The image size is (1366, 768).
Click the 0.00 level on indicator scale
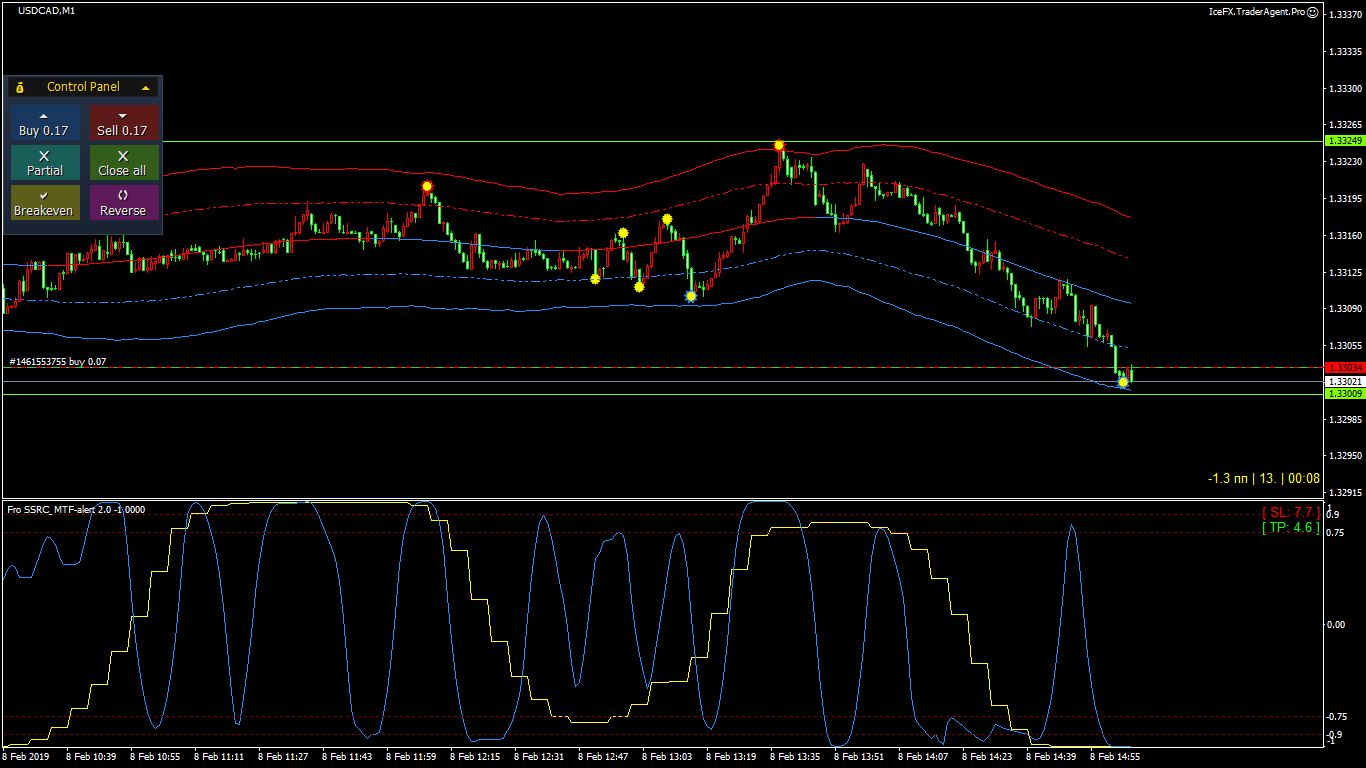click(x=1335, y=624)
